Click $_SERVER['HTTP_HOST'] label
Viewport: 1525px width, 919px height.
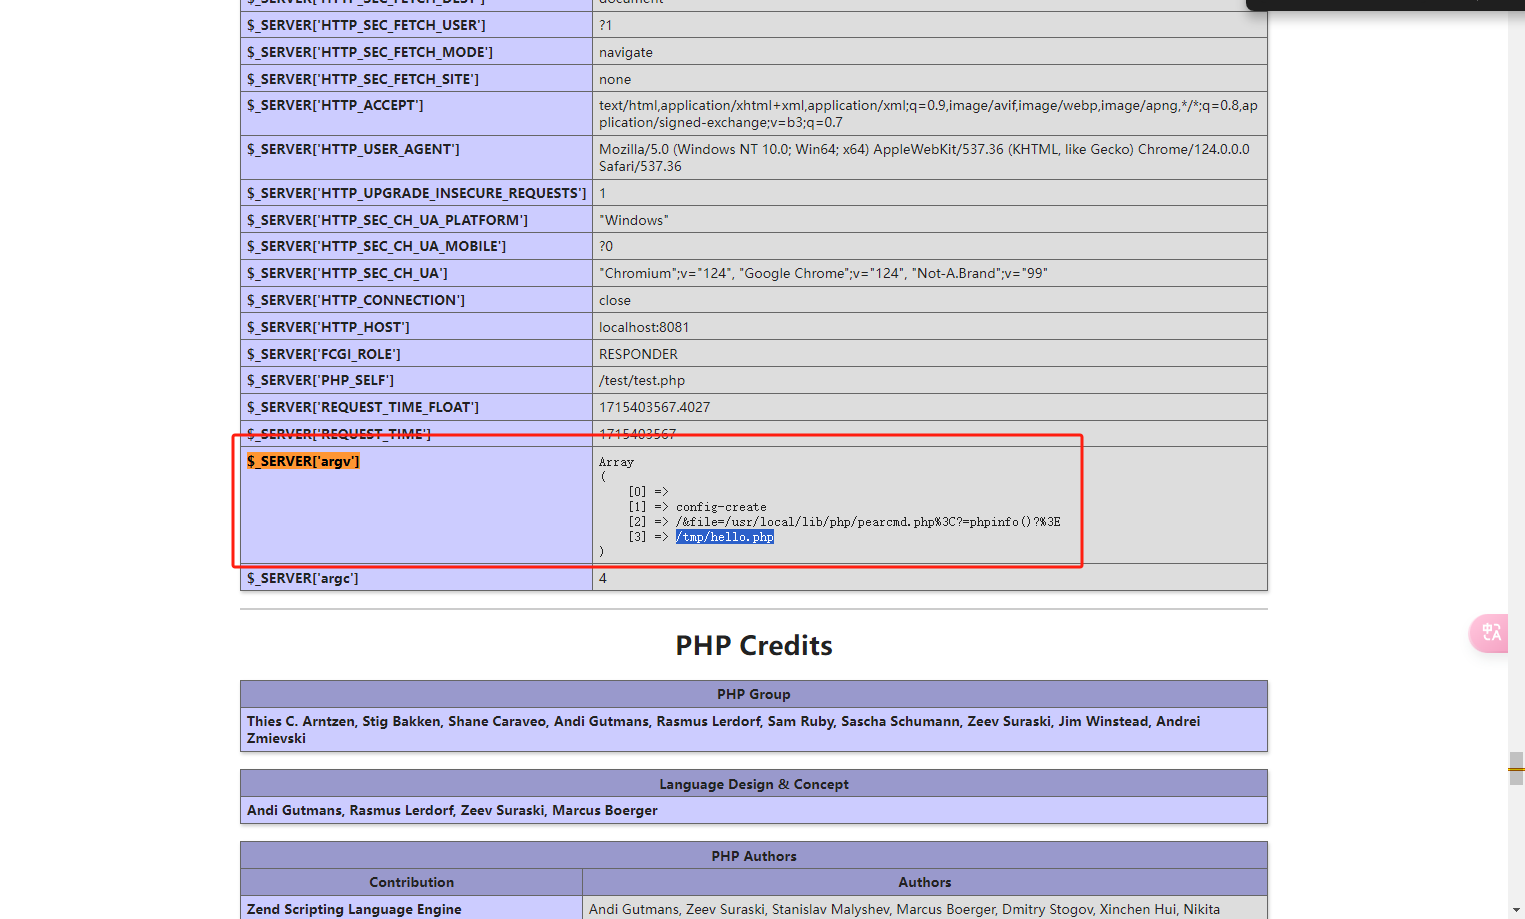328,327
